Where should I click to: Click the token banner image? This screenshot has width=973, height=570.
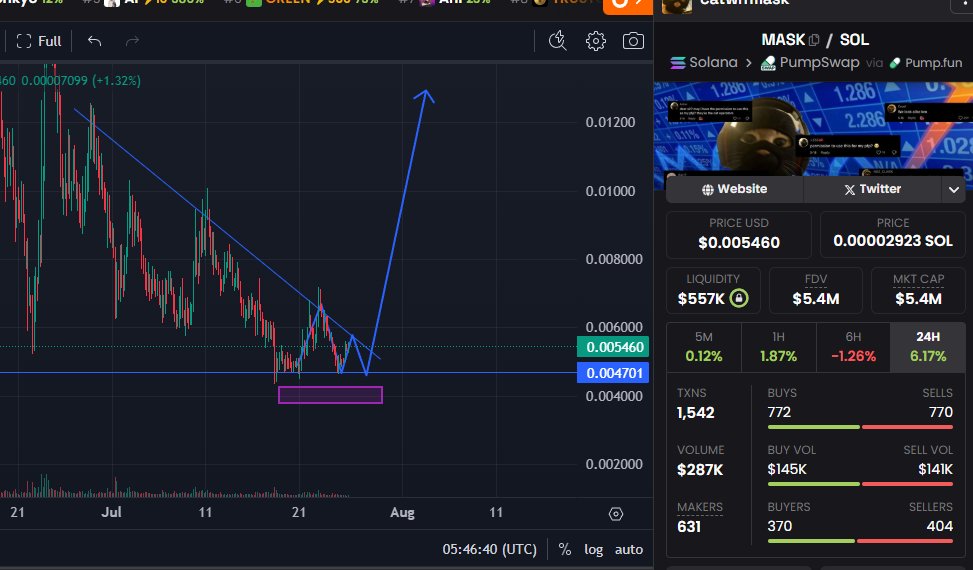(x=814, y=129)
